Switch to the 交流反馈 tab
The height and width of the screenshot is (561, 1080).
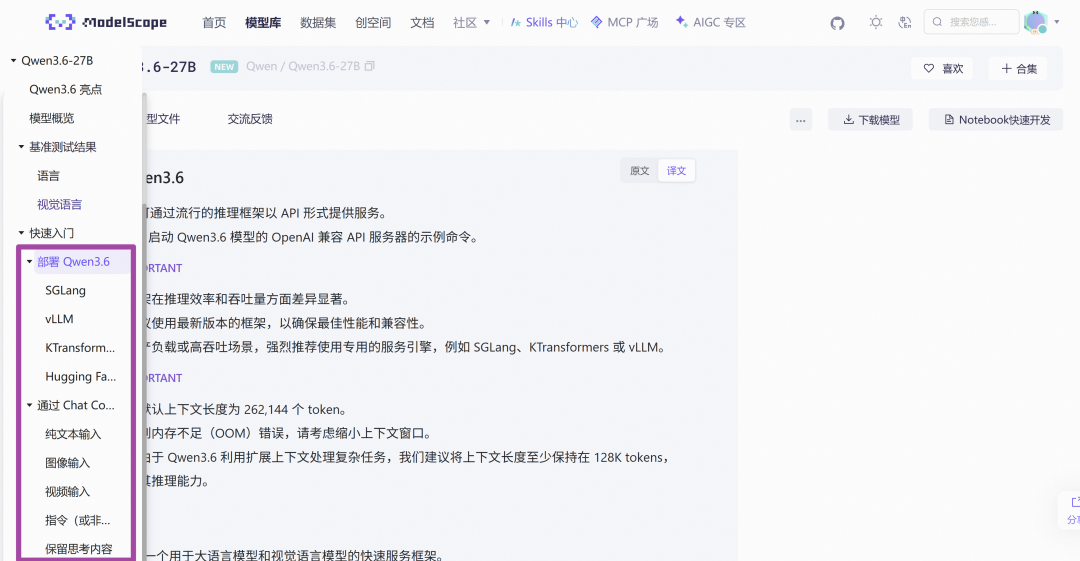click(250, 119)
